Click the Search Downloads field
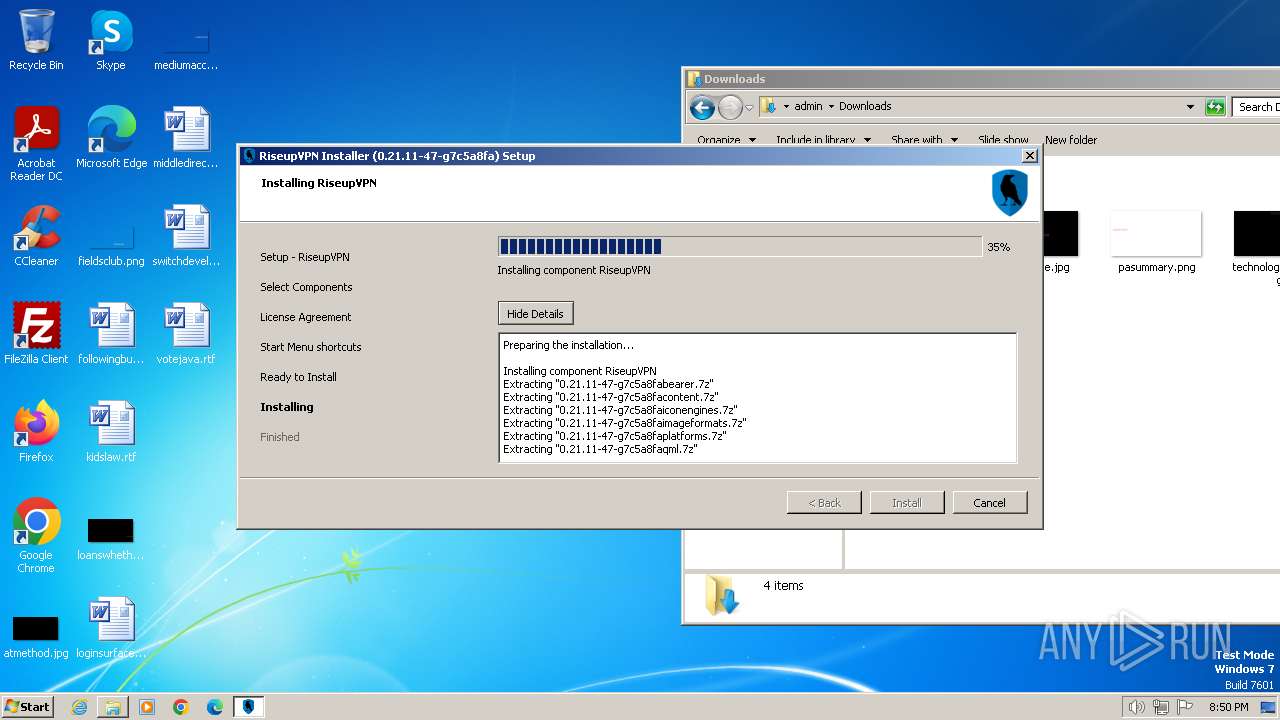Screen dimensions: 1280x720 1257,107
